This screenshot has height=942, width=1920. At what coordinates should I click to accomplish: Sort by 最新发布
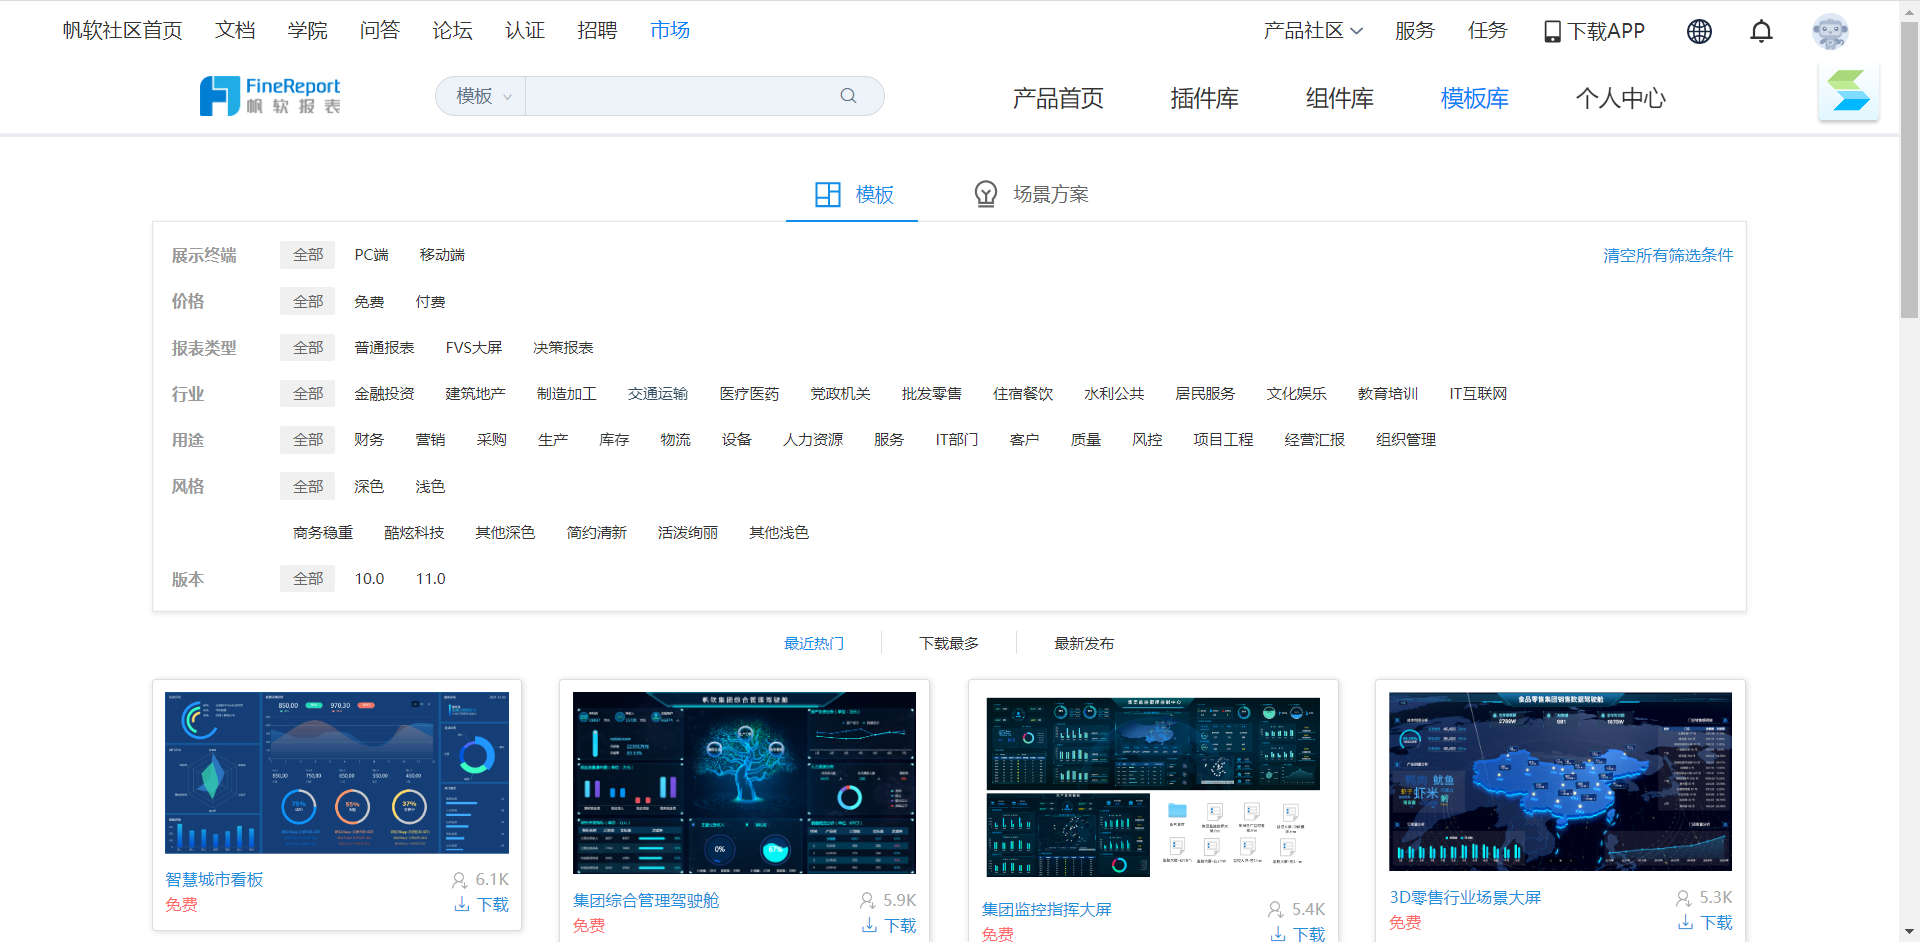[1084, 643]
